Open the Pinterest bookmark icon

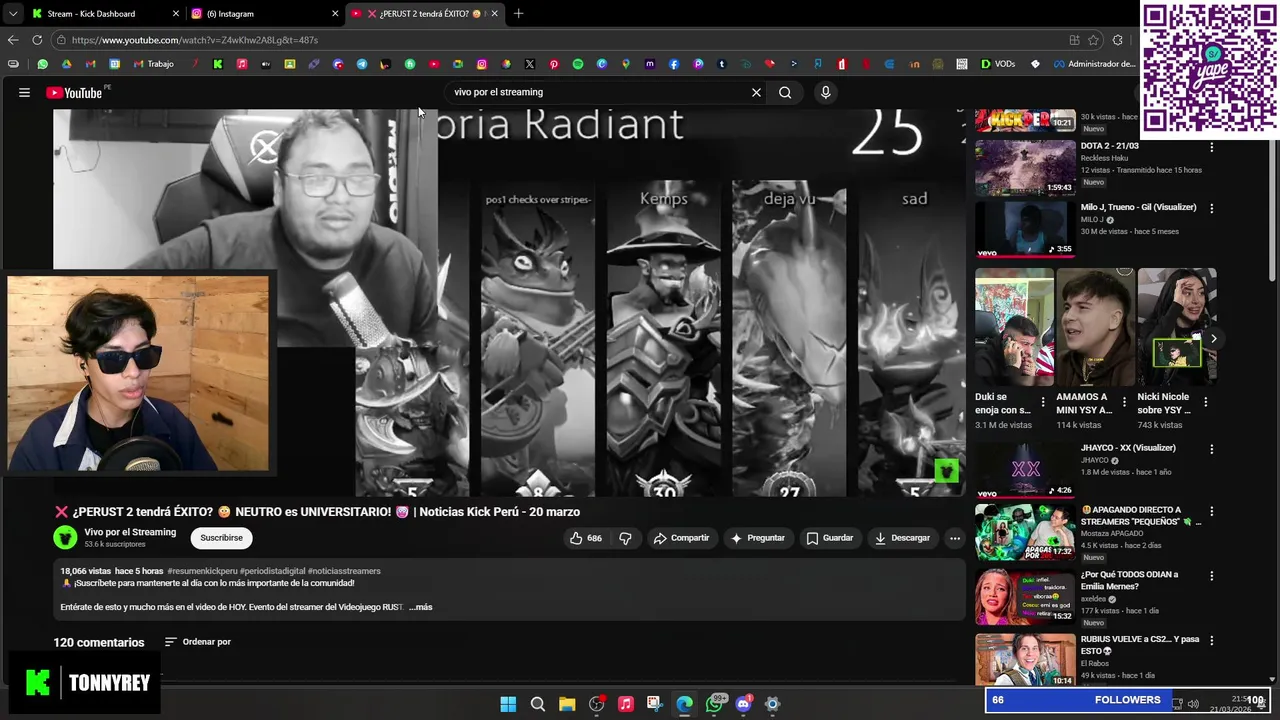point(554,64)
